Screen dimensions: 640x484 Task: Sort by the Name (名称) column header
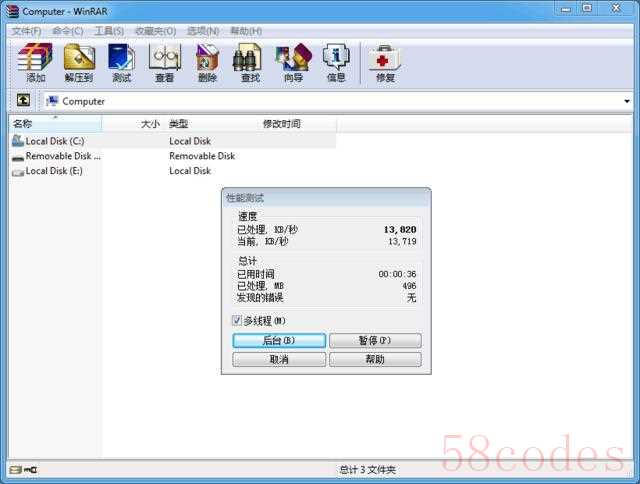tap(55, 124)
